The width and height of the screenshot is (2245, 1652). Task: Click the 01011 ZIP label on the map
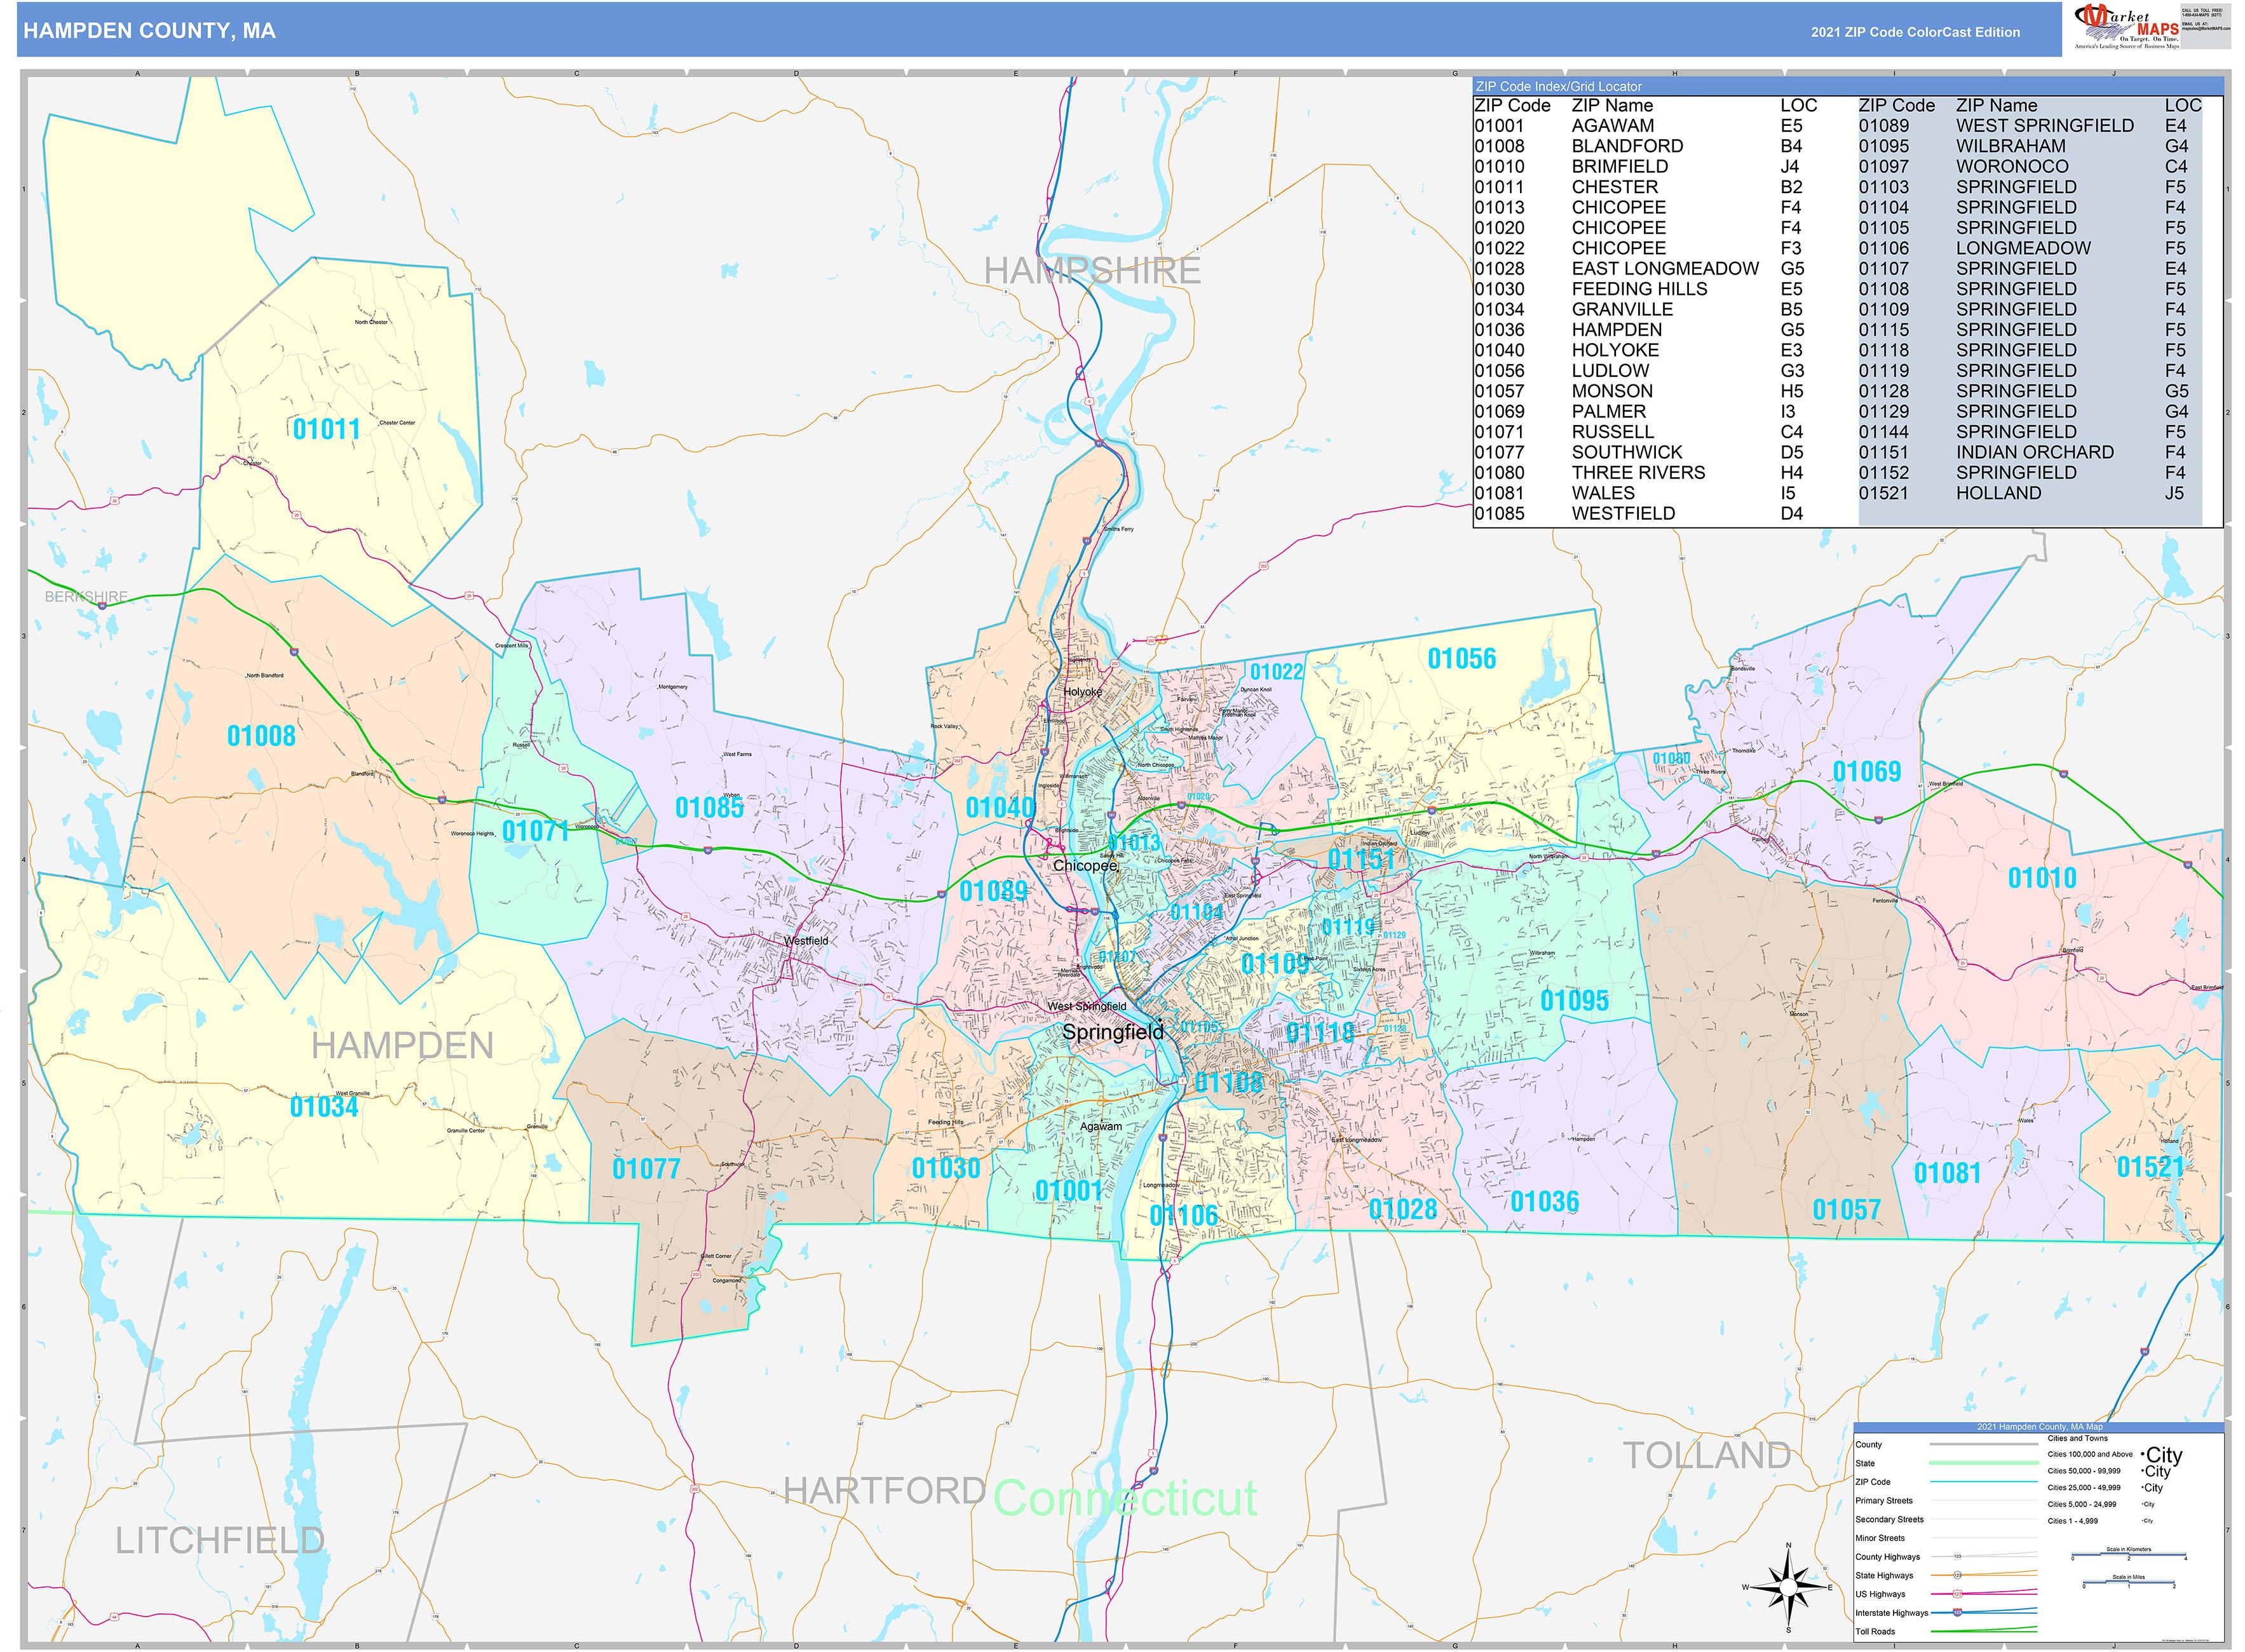[326, 429]
